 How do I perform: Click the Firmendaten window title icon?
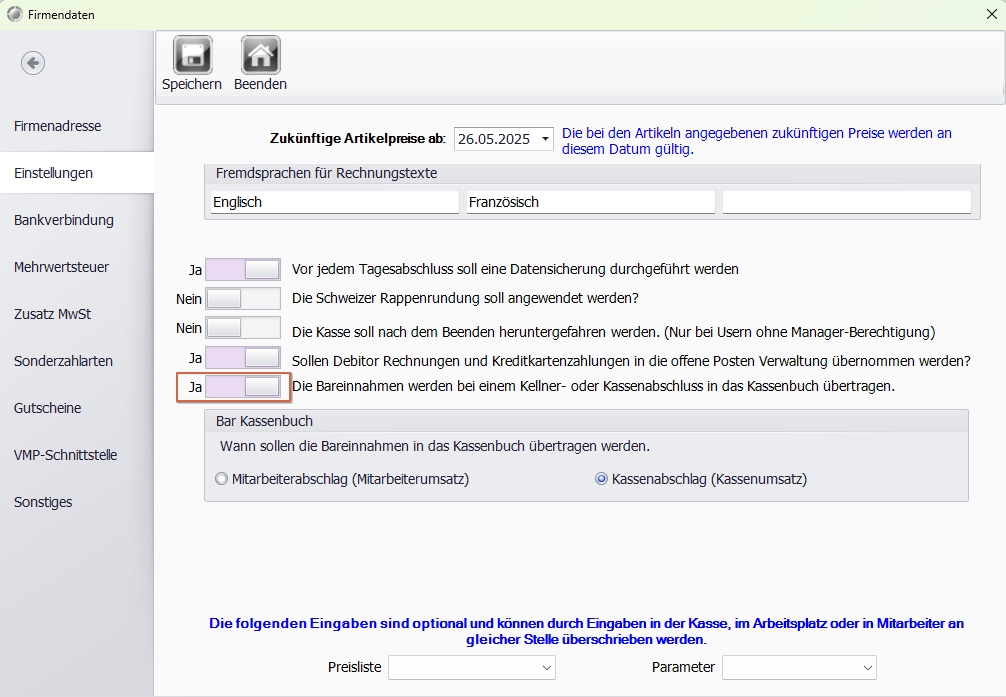coord(14,14)
